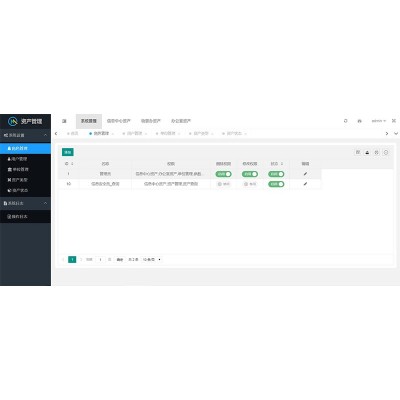Click the pencil edit icon for role ID 10
This screenshot has height=400, width=400.
[305, 184]
